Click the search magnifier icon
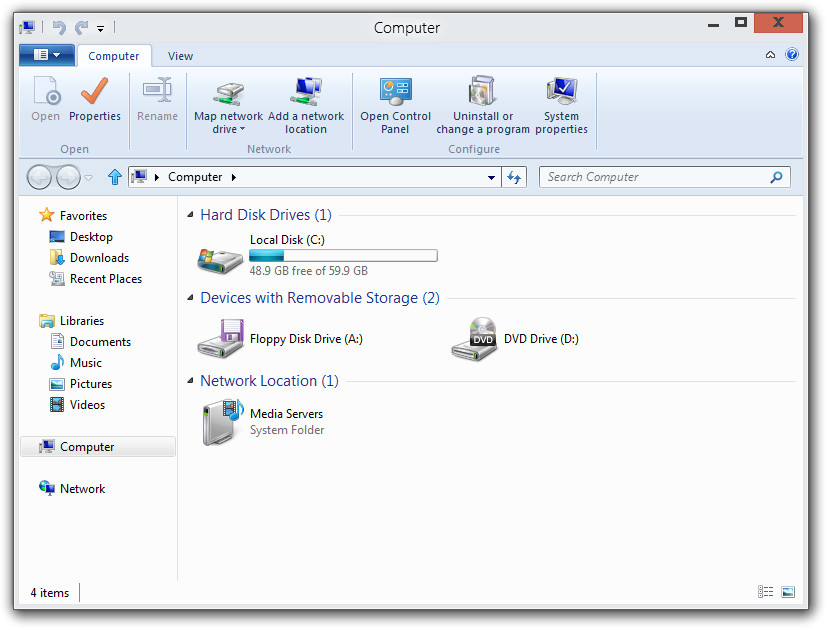 pyautogui.click(x=776, y=177)
